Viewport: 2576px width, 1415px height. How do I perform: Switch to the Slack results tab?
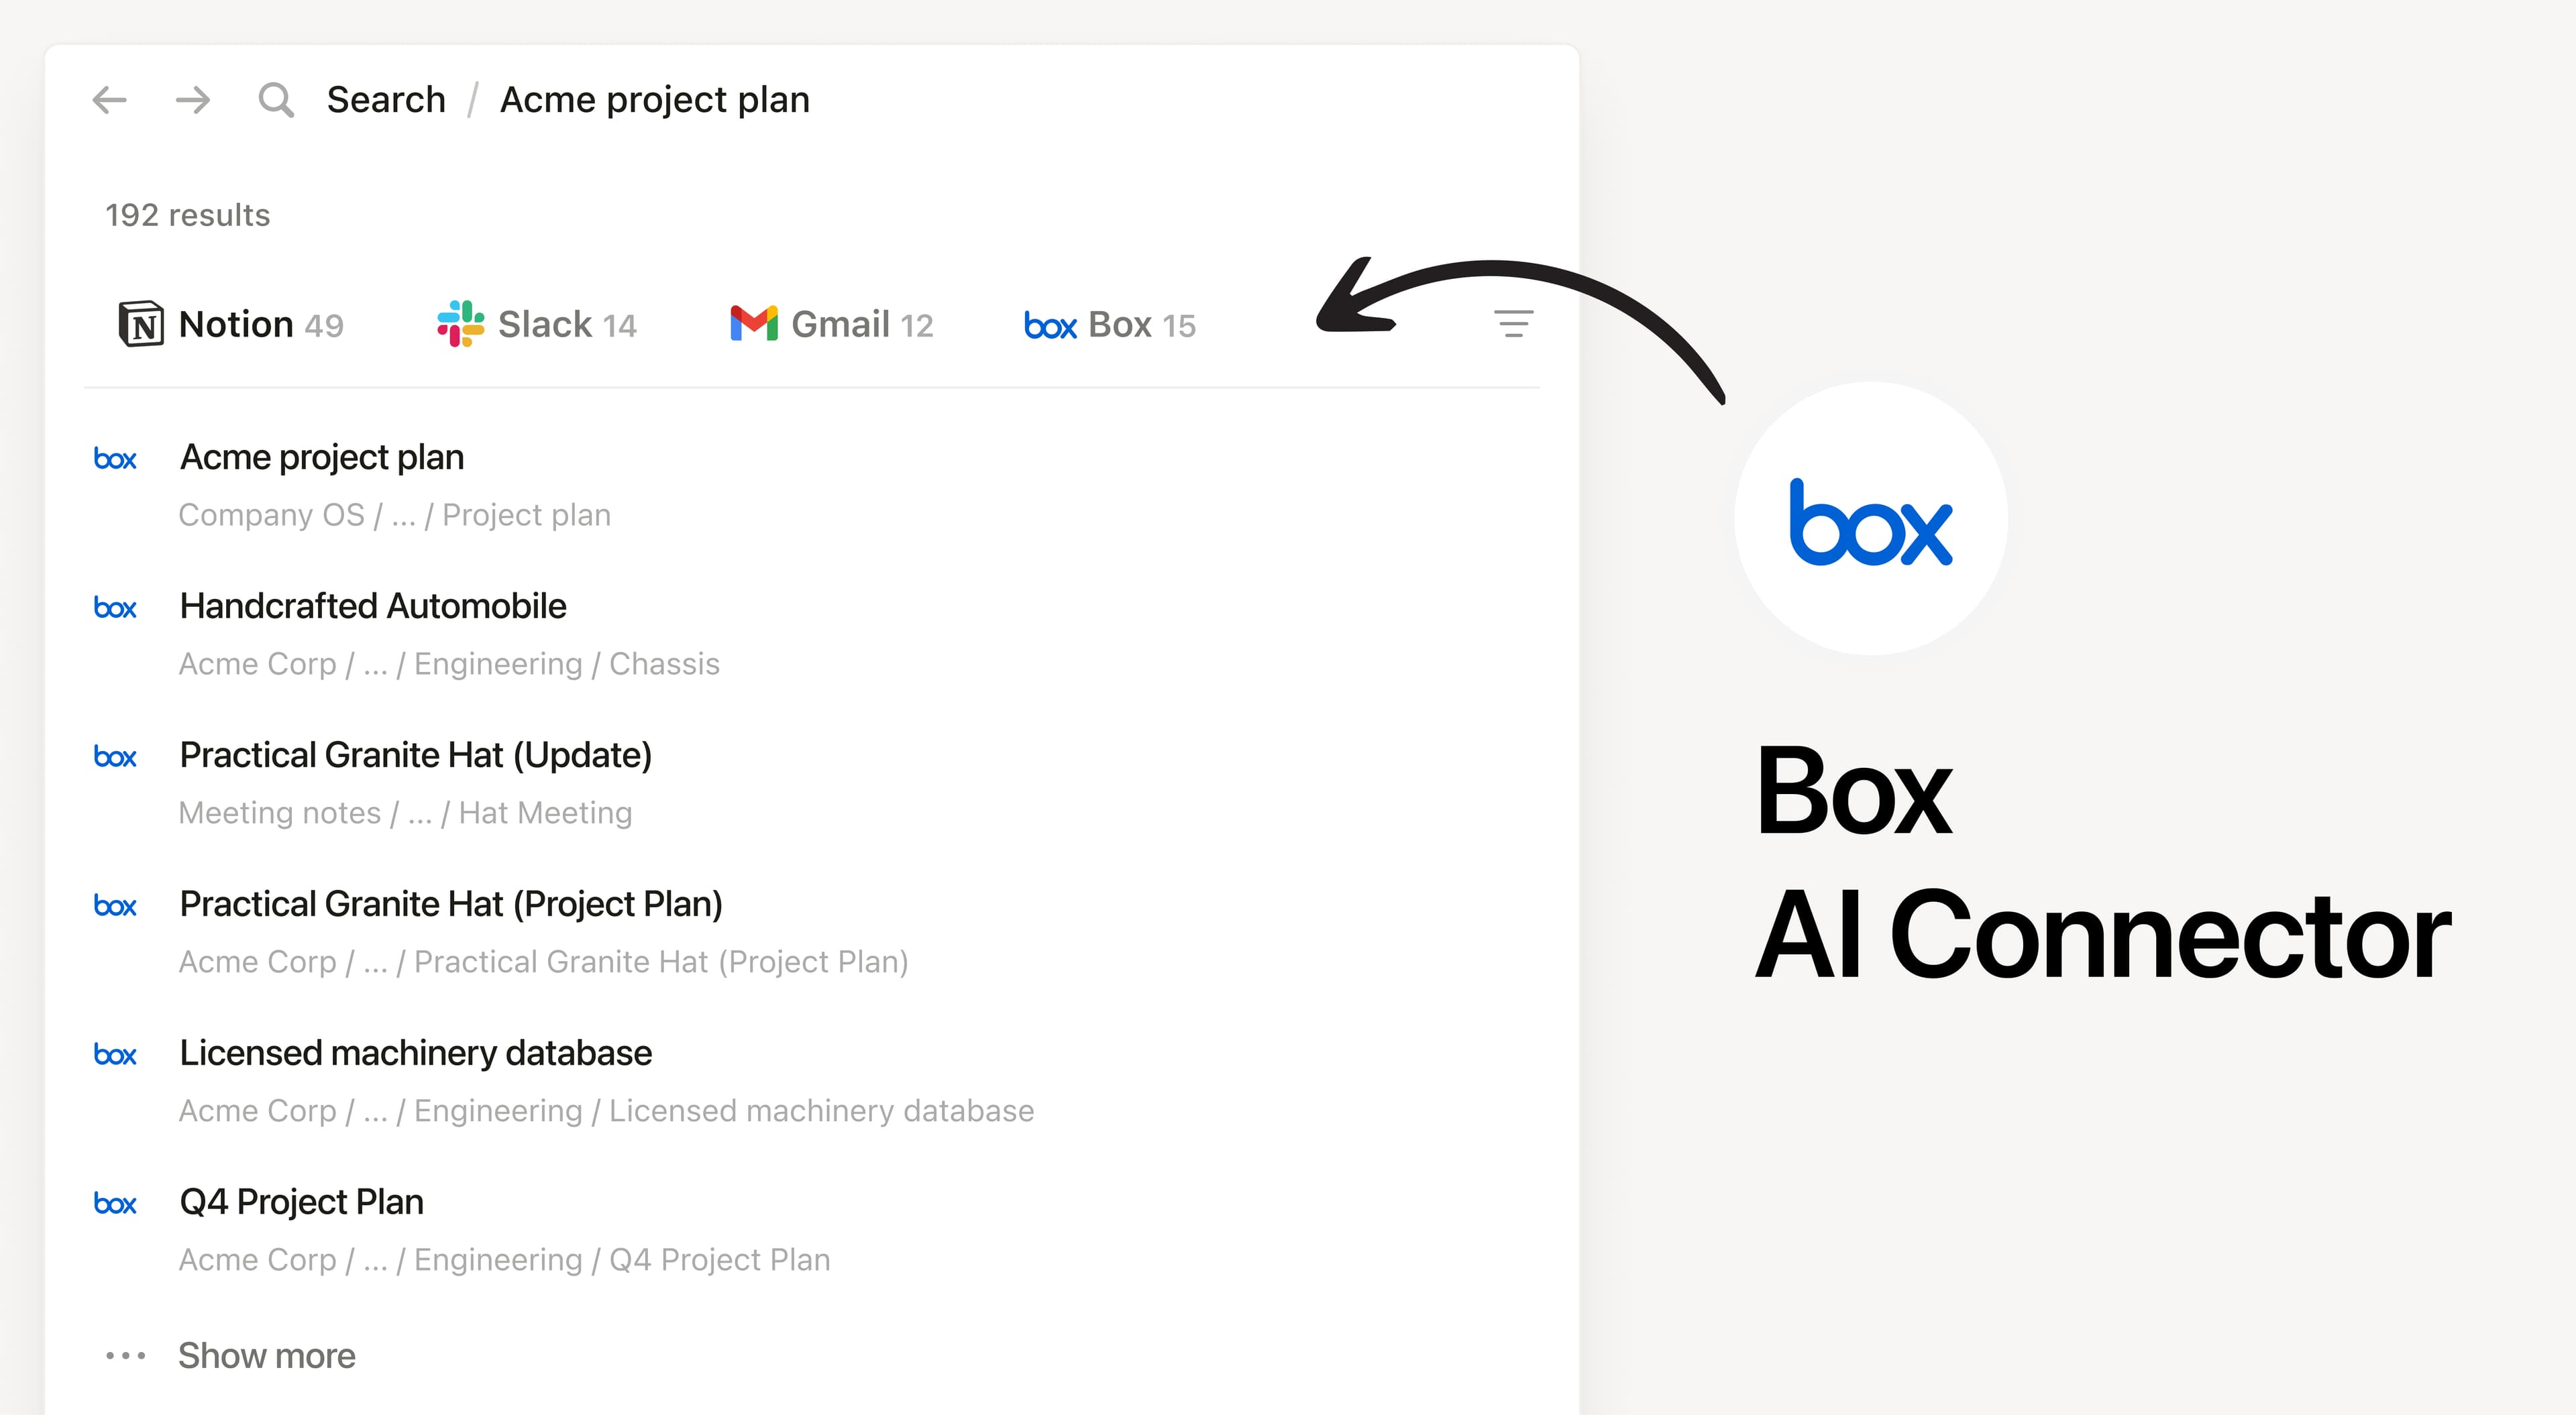(537, 325)
